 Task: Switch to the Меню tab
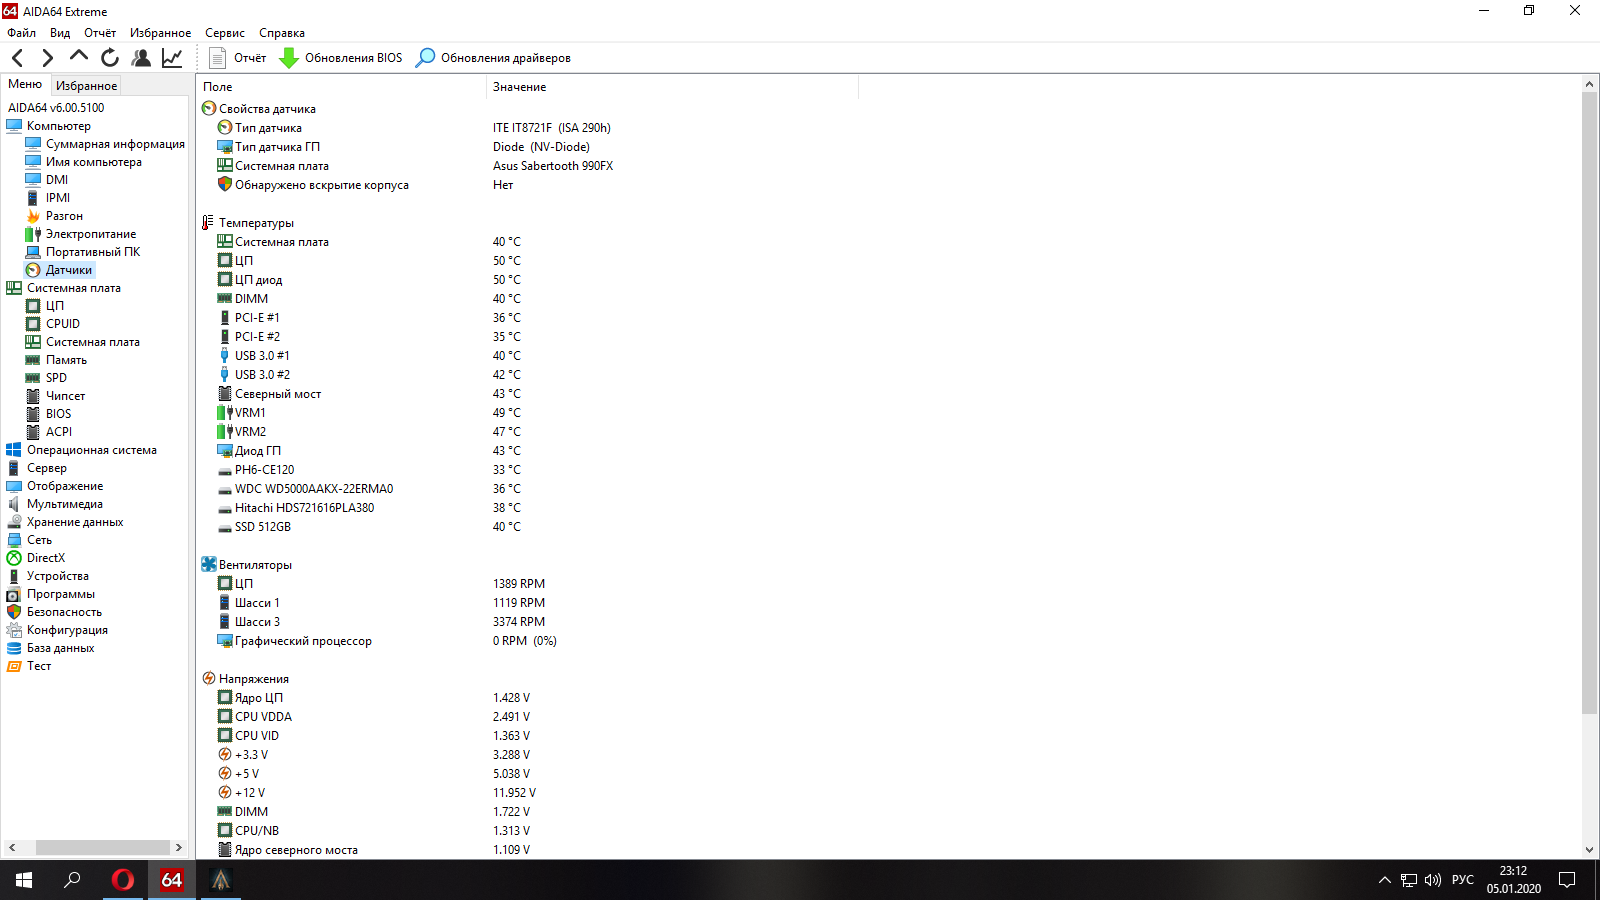[25, 85]
